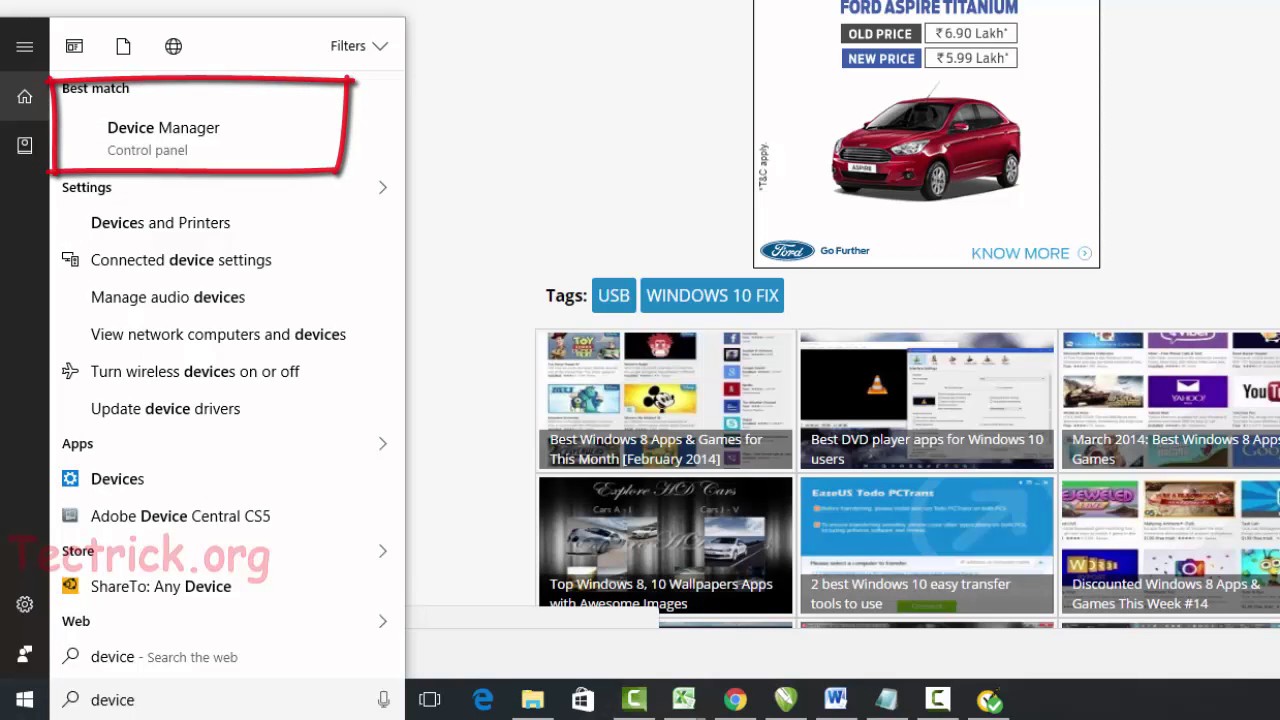Open Word from the taskbar
The image size is (1280, 720).
pyautogui.click(x=836, y=700)
